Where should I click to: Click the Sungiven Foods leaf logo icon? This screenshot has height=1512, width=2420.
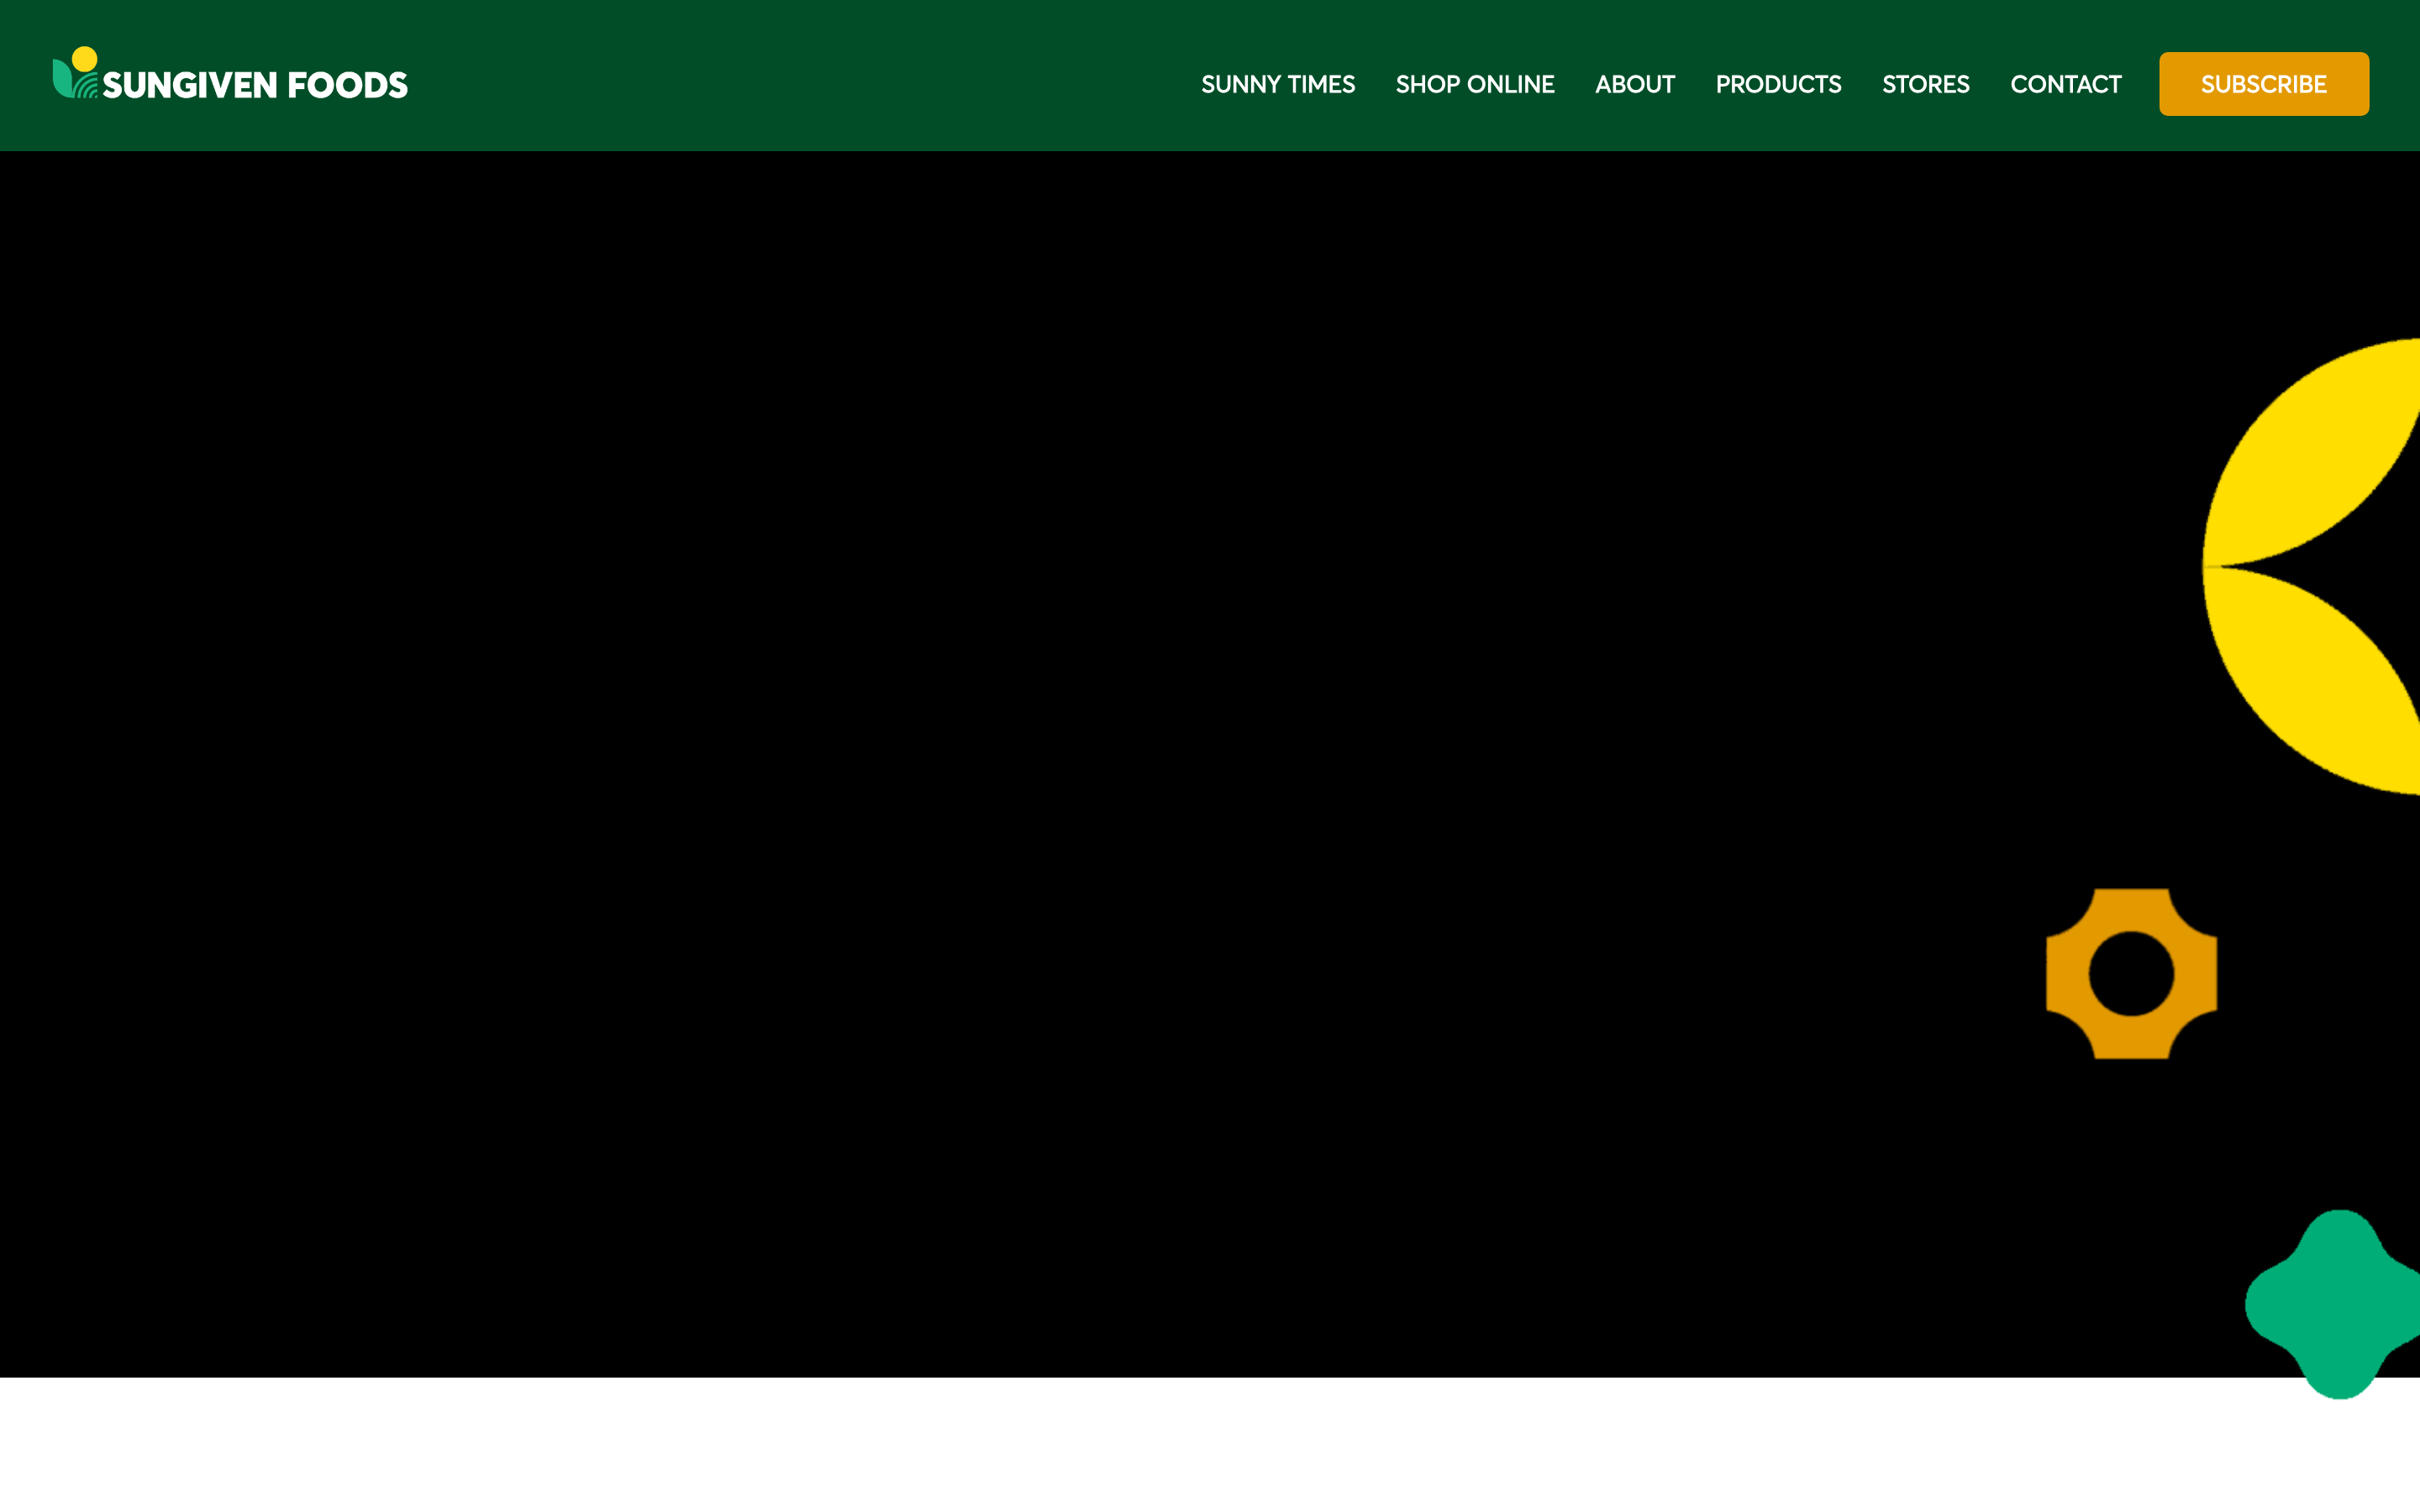(62, 79)
